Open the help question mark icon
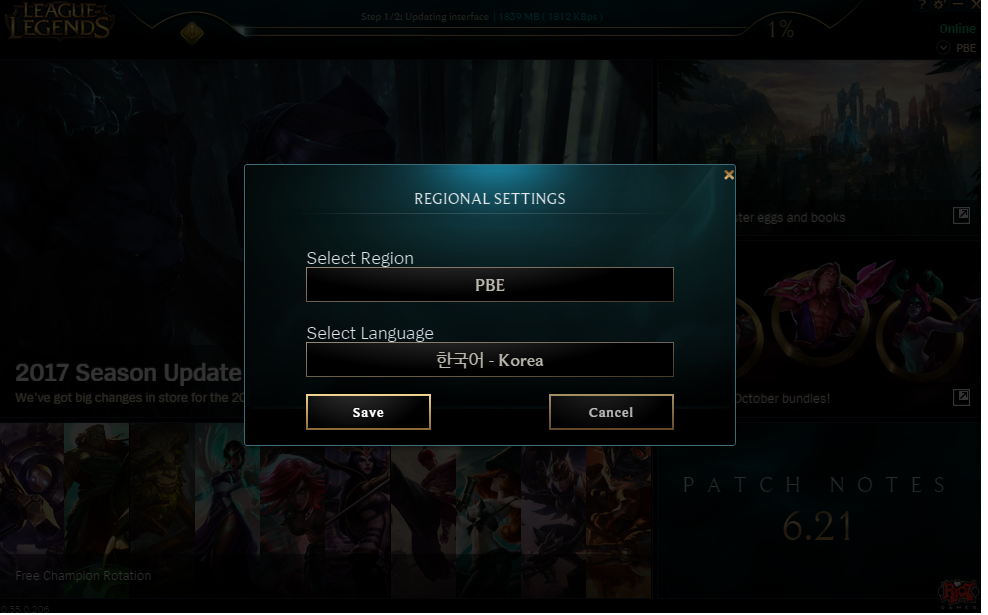Image resolution: width=988 pixels, height=615 pixels. pos(922,4)
